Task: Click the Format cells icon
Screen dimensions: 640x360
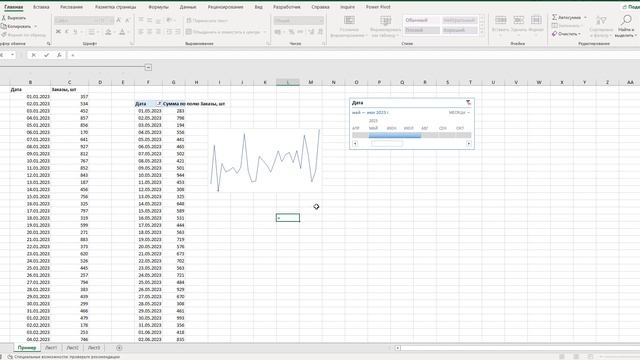Action: pyautogui.click(x=536, y=20)
